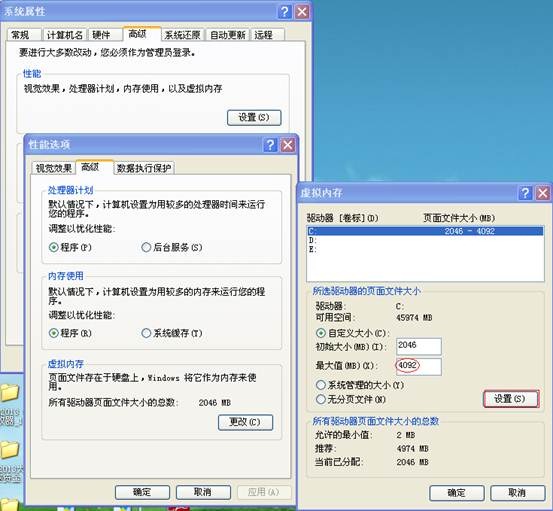553x511 pixels.
Task: Click 驱动器[卷标](D) column header
Action: tap(342, 218)
